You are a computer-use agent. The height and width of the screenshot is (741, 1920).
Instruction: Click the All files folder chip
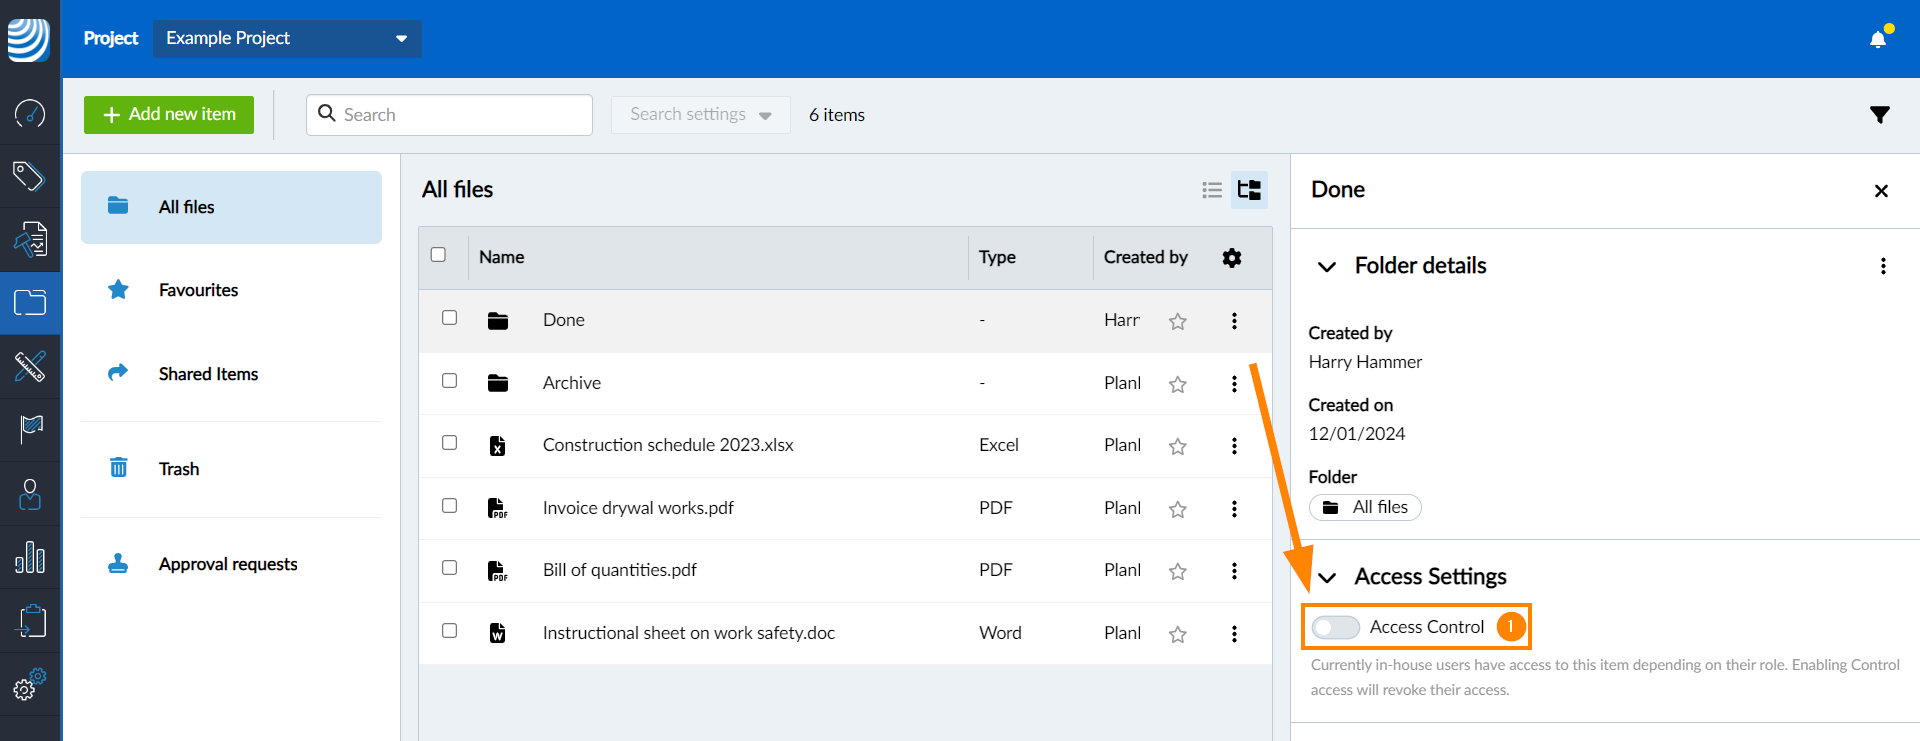1365,508
